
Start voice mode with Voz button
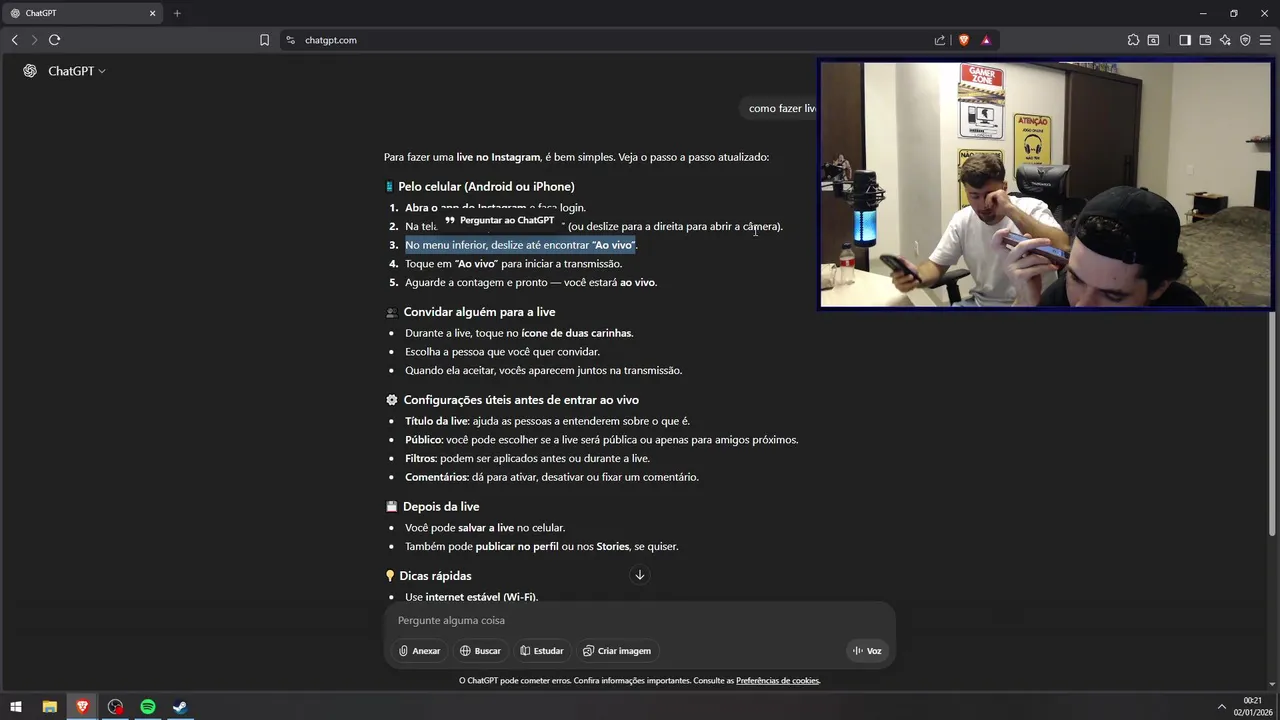point(867,651)
